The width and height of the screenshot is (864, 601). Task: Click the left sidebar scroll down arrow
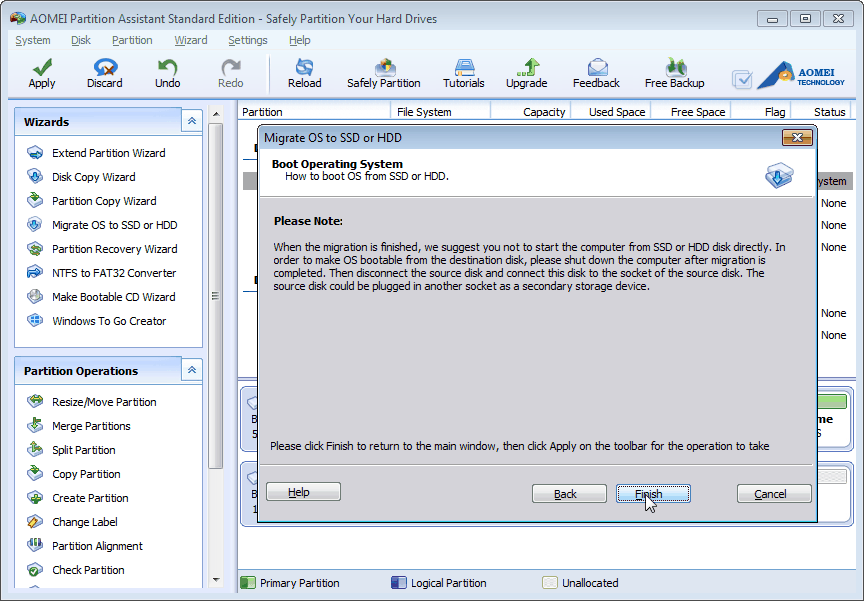pyautogui.click(x=216, y=580)
